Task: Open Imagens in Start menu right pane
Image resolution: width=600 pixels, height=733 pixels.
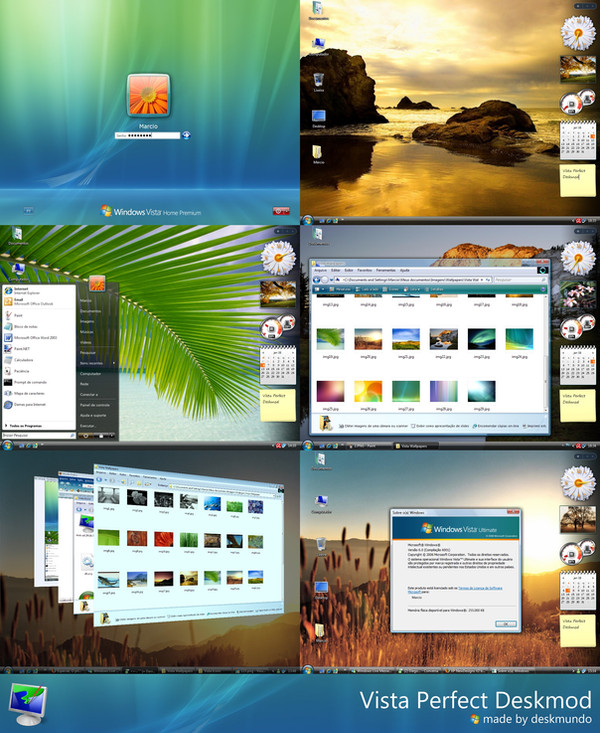Action: 86,321
